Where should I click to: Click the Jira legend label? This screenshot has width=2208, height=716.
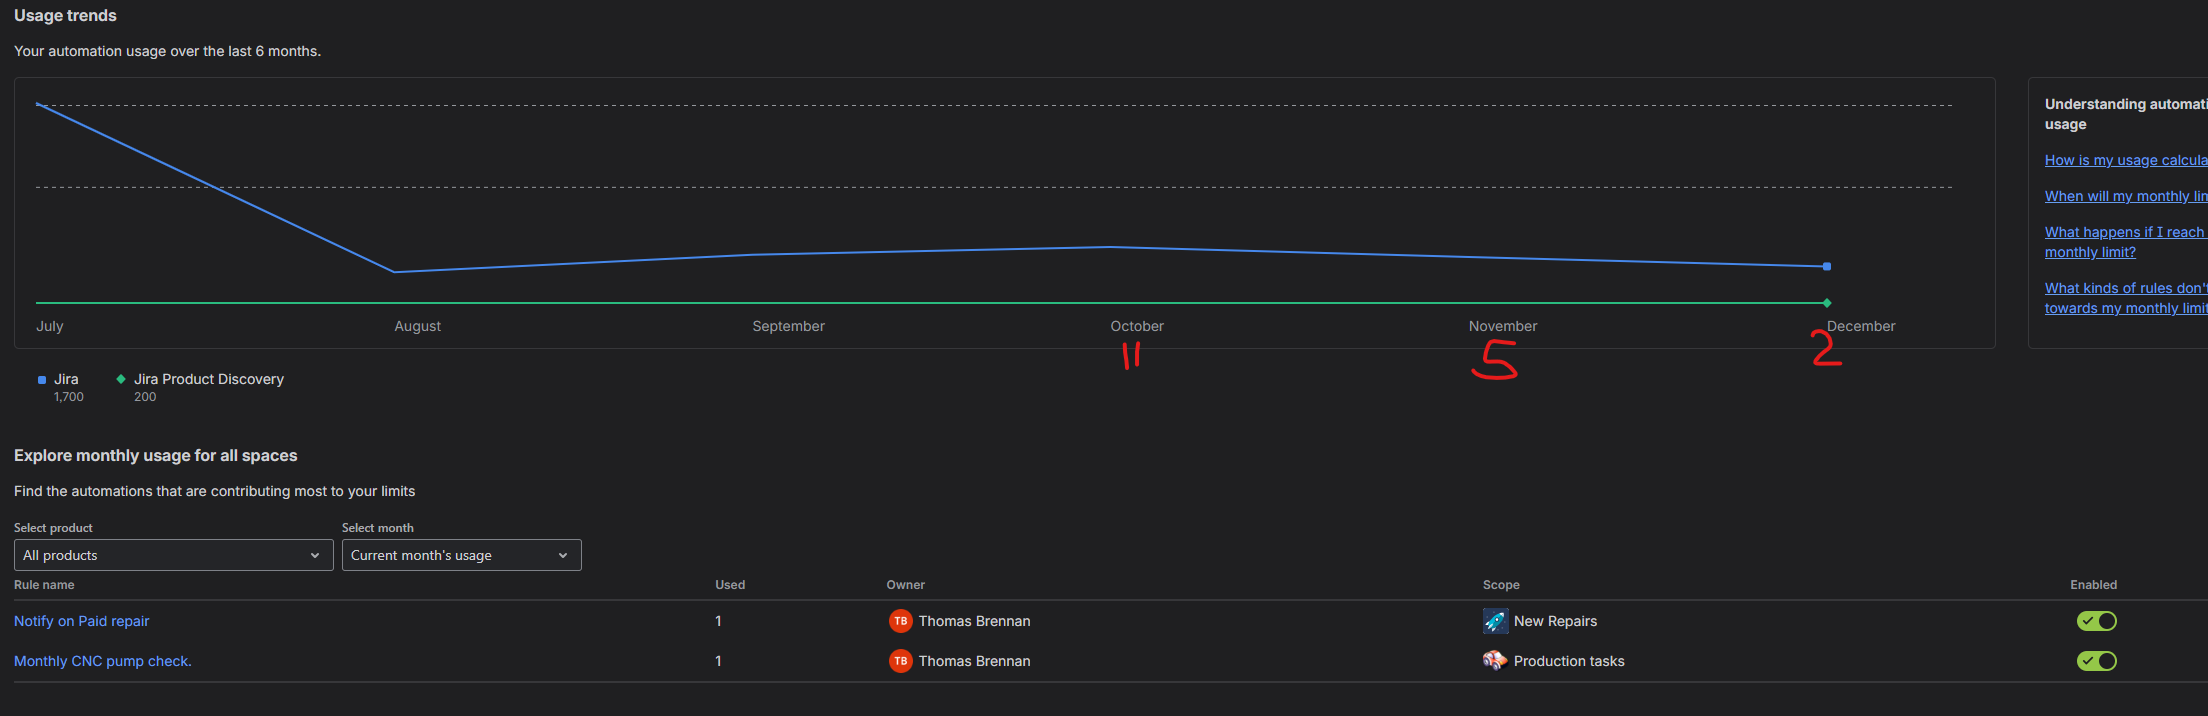(x=66, y=379)
